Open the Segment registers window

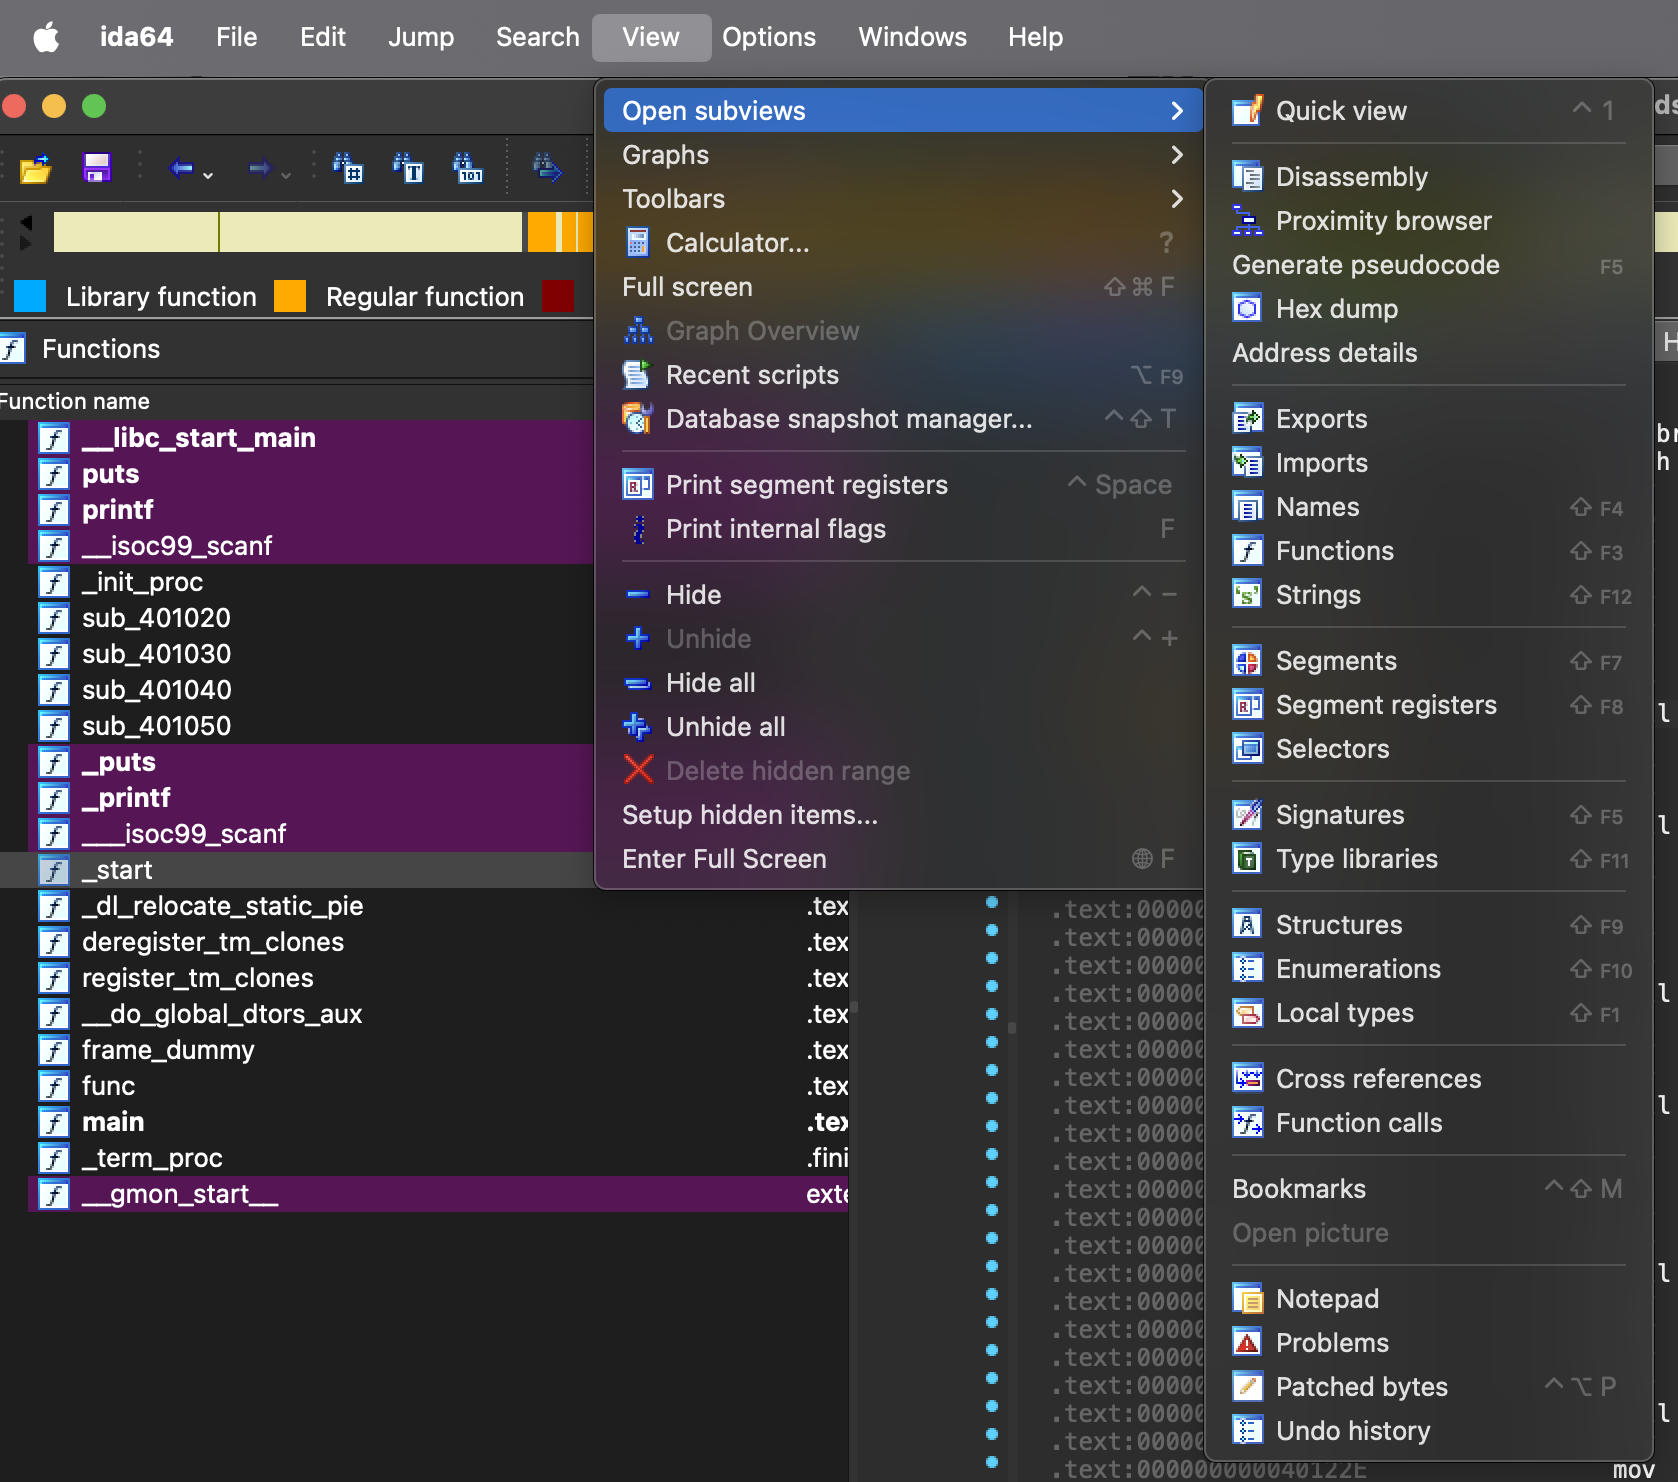coord(1428,705)
